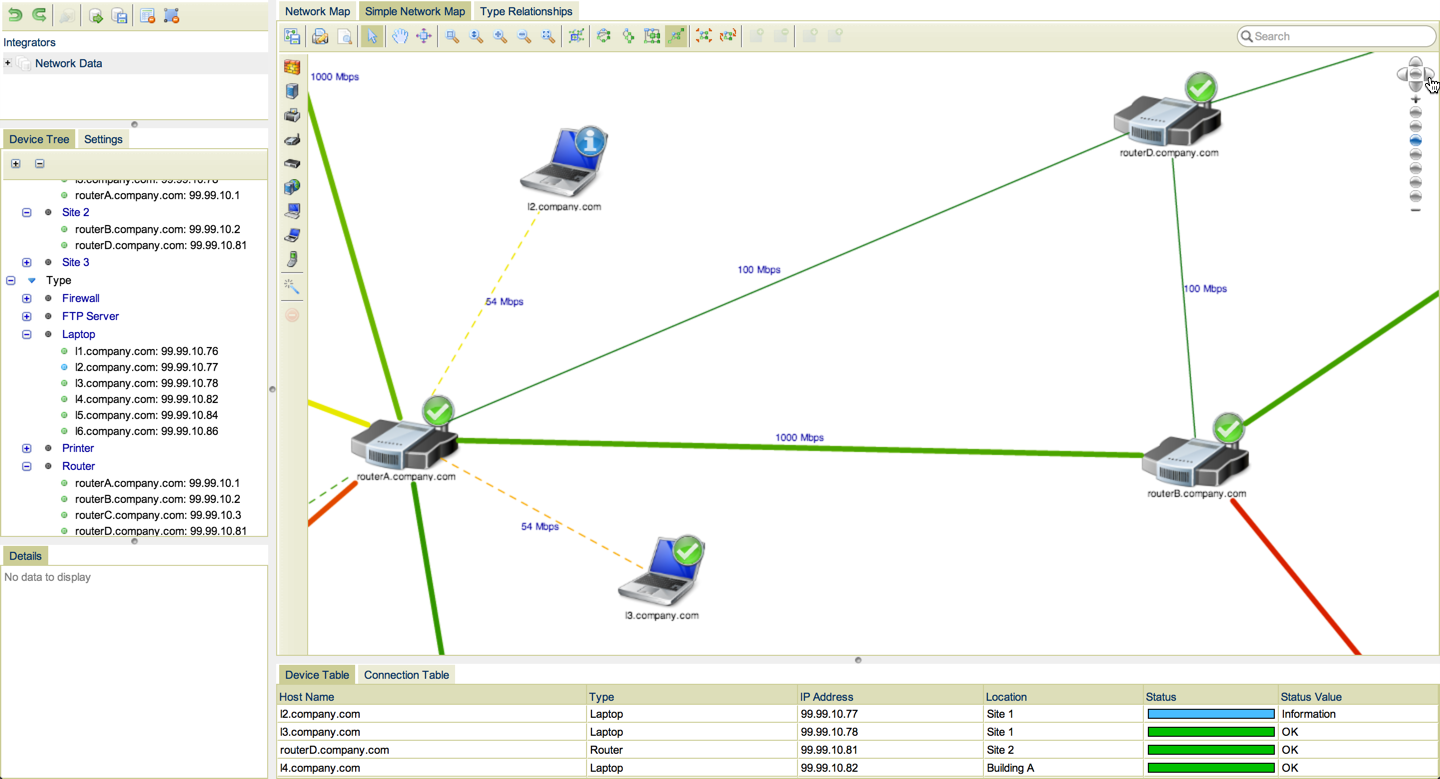Viewport: 1440px width, 779px height.
Task: Click the print map icon
Action: pos(320,36)
